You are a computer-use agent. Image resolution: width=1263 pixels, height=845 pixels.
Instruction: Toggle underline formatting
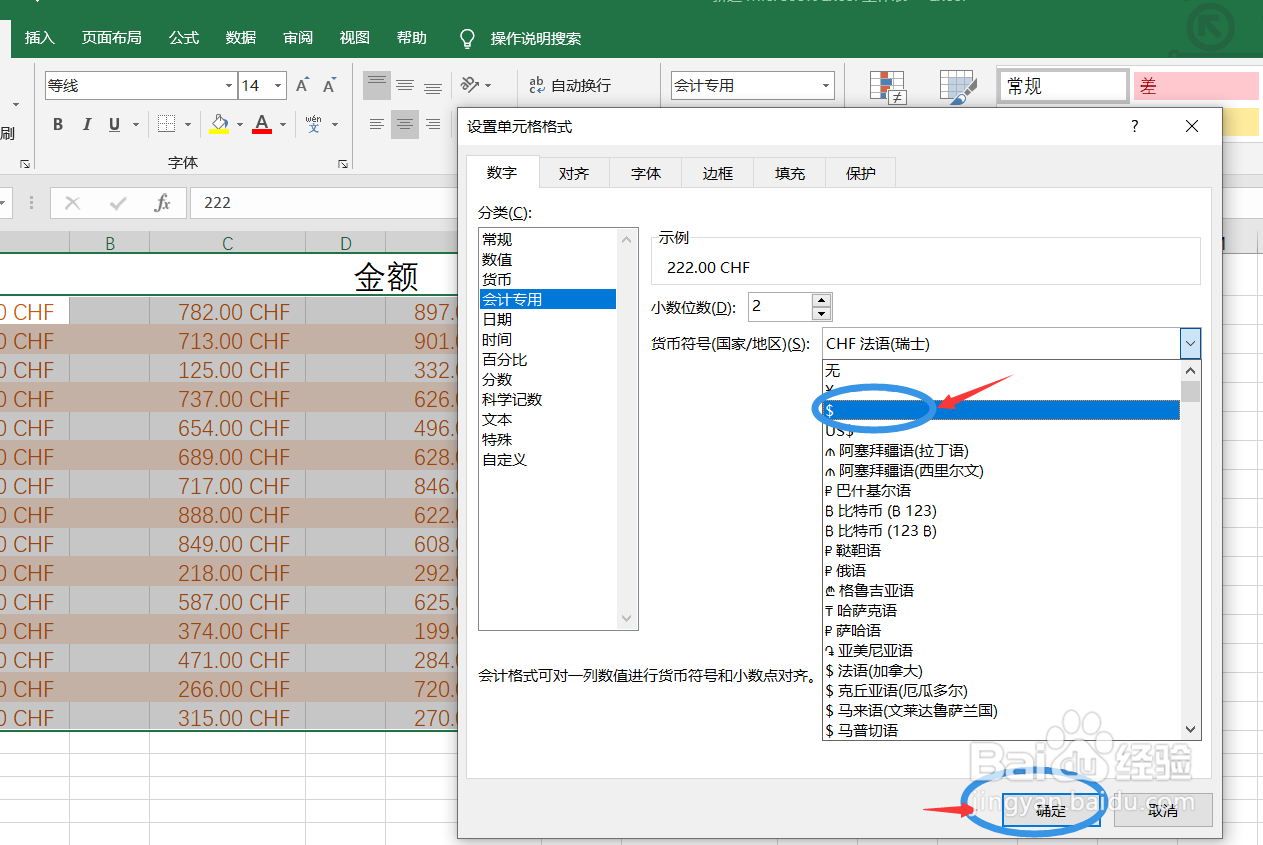point(113,123)
